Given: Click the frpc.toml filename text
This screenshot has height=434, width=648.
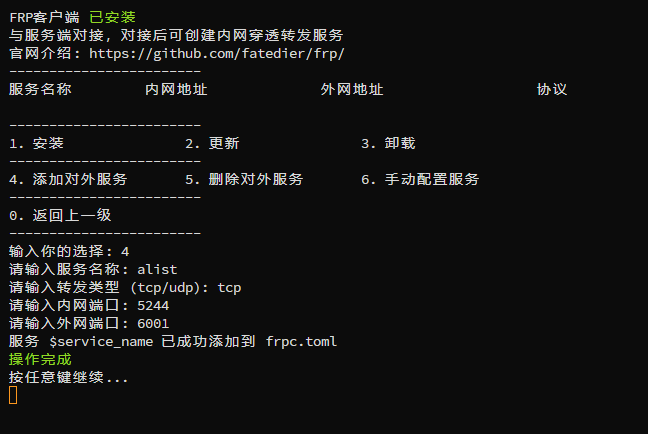Looking at the screenshot, I should tap(301, 341).
